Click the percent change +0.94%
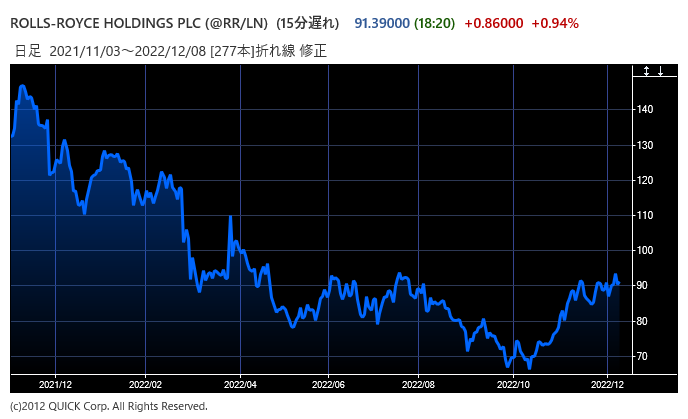The width and height of the screenshot is (688, 419). pyautogui.click(x=555, y=23)
